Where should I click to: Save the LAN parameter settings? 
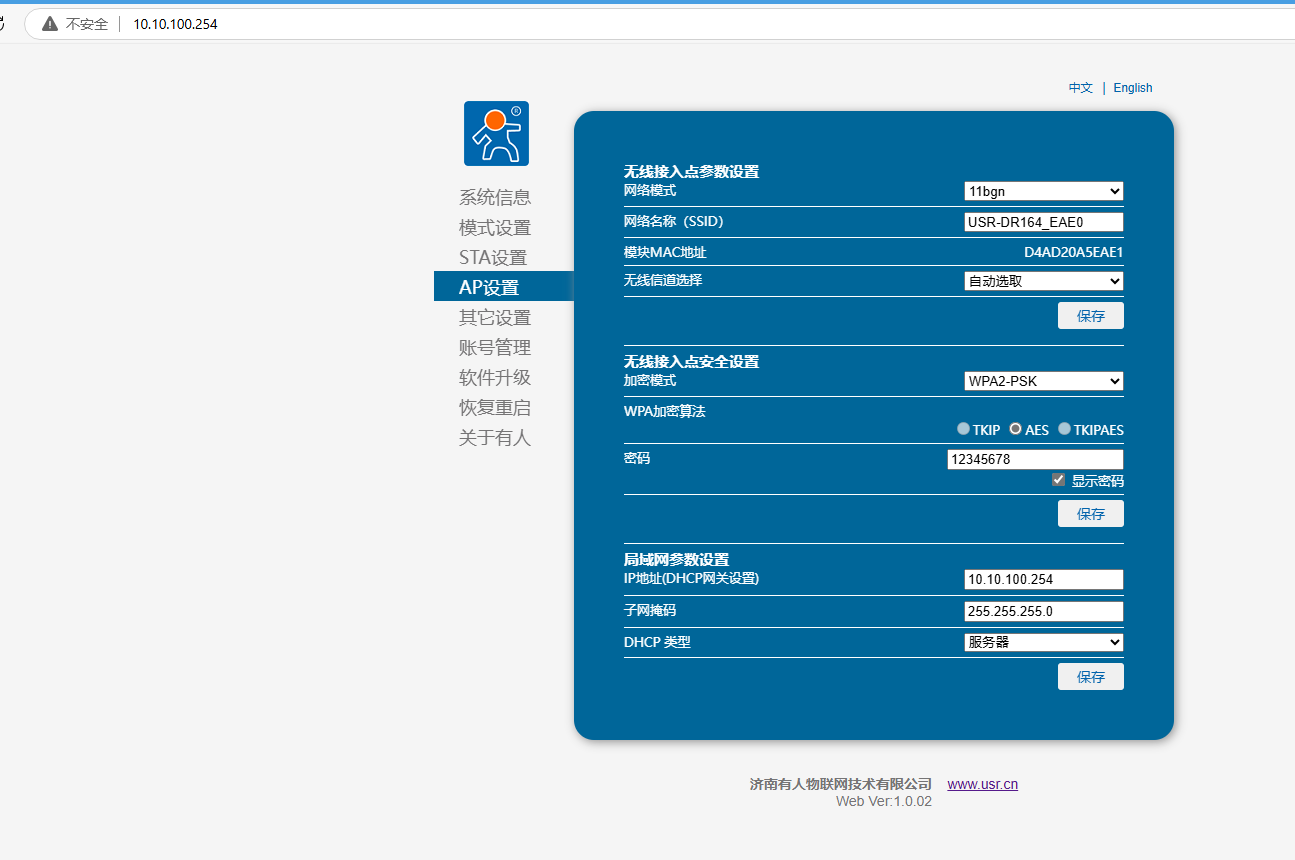[x=1090, y=677]
